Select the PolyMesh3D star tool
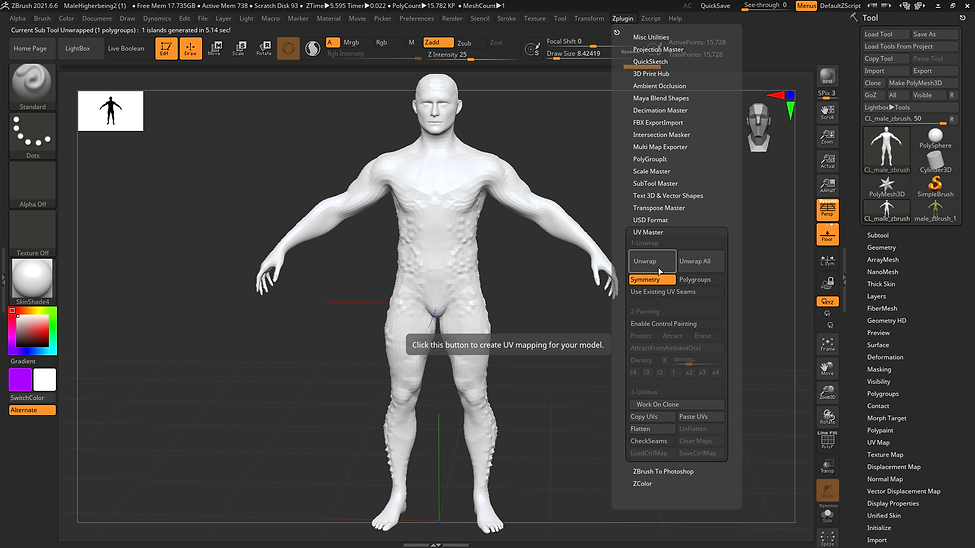Image resolution: width=975 pixels, height=548 pixels. (887, 187)
